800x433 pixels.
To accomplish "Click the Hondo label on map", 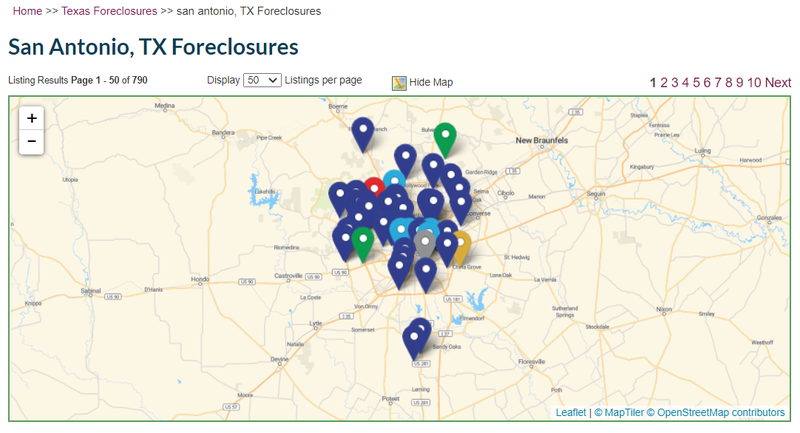I will pyautogui.click(x=200, y=279).
